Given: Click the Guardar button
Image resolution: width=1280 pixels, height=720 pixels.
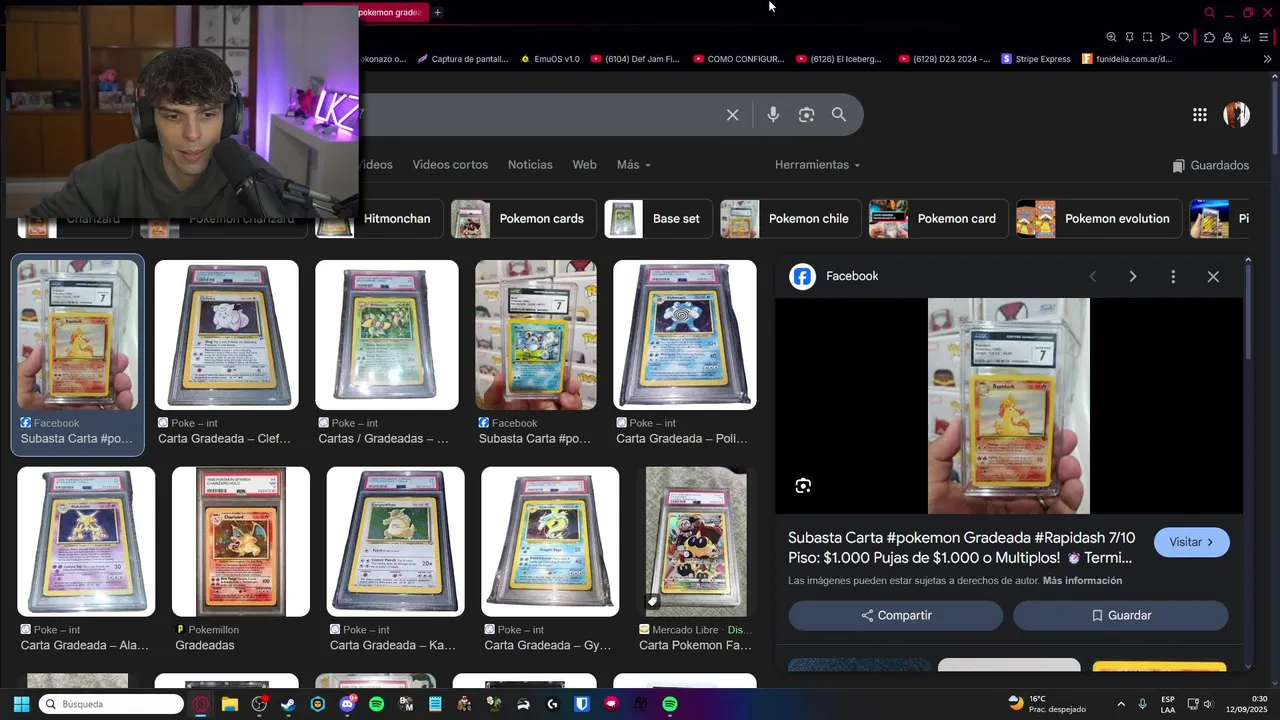Looking at the screenshot, I should (x=1121, y=616).
